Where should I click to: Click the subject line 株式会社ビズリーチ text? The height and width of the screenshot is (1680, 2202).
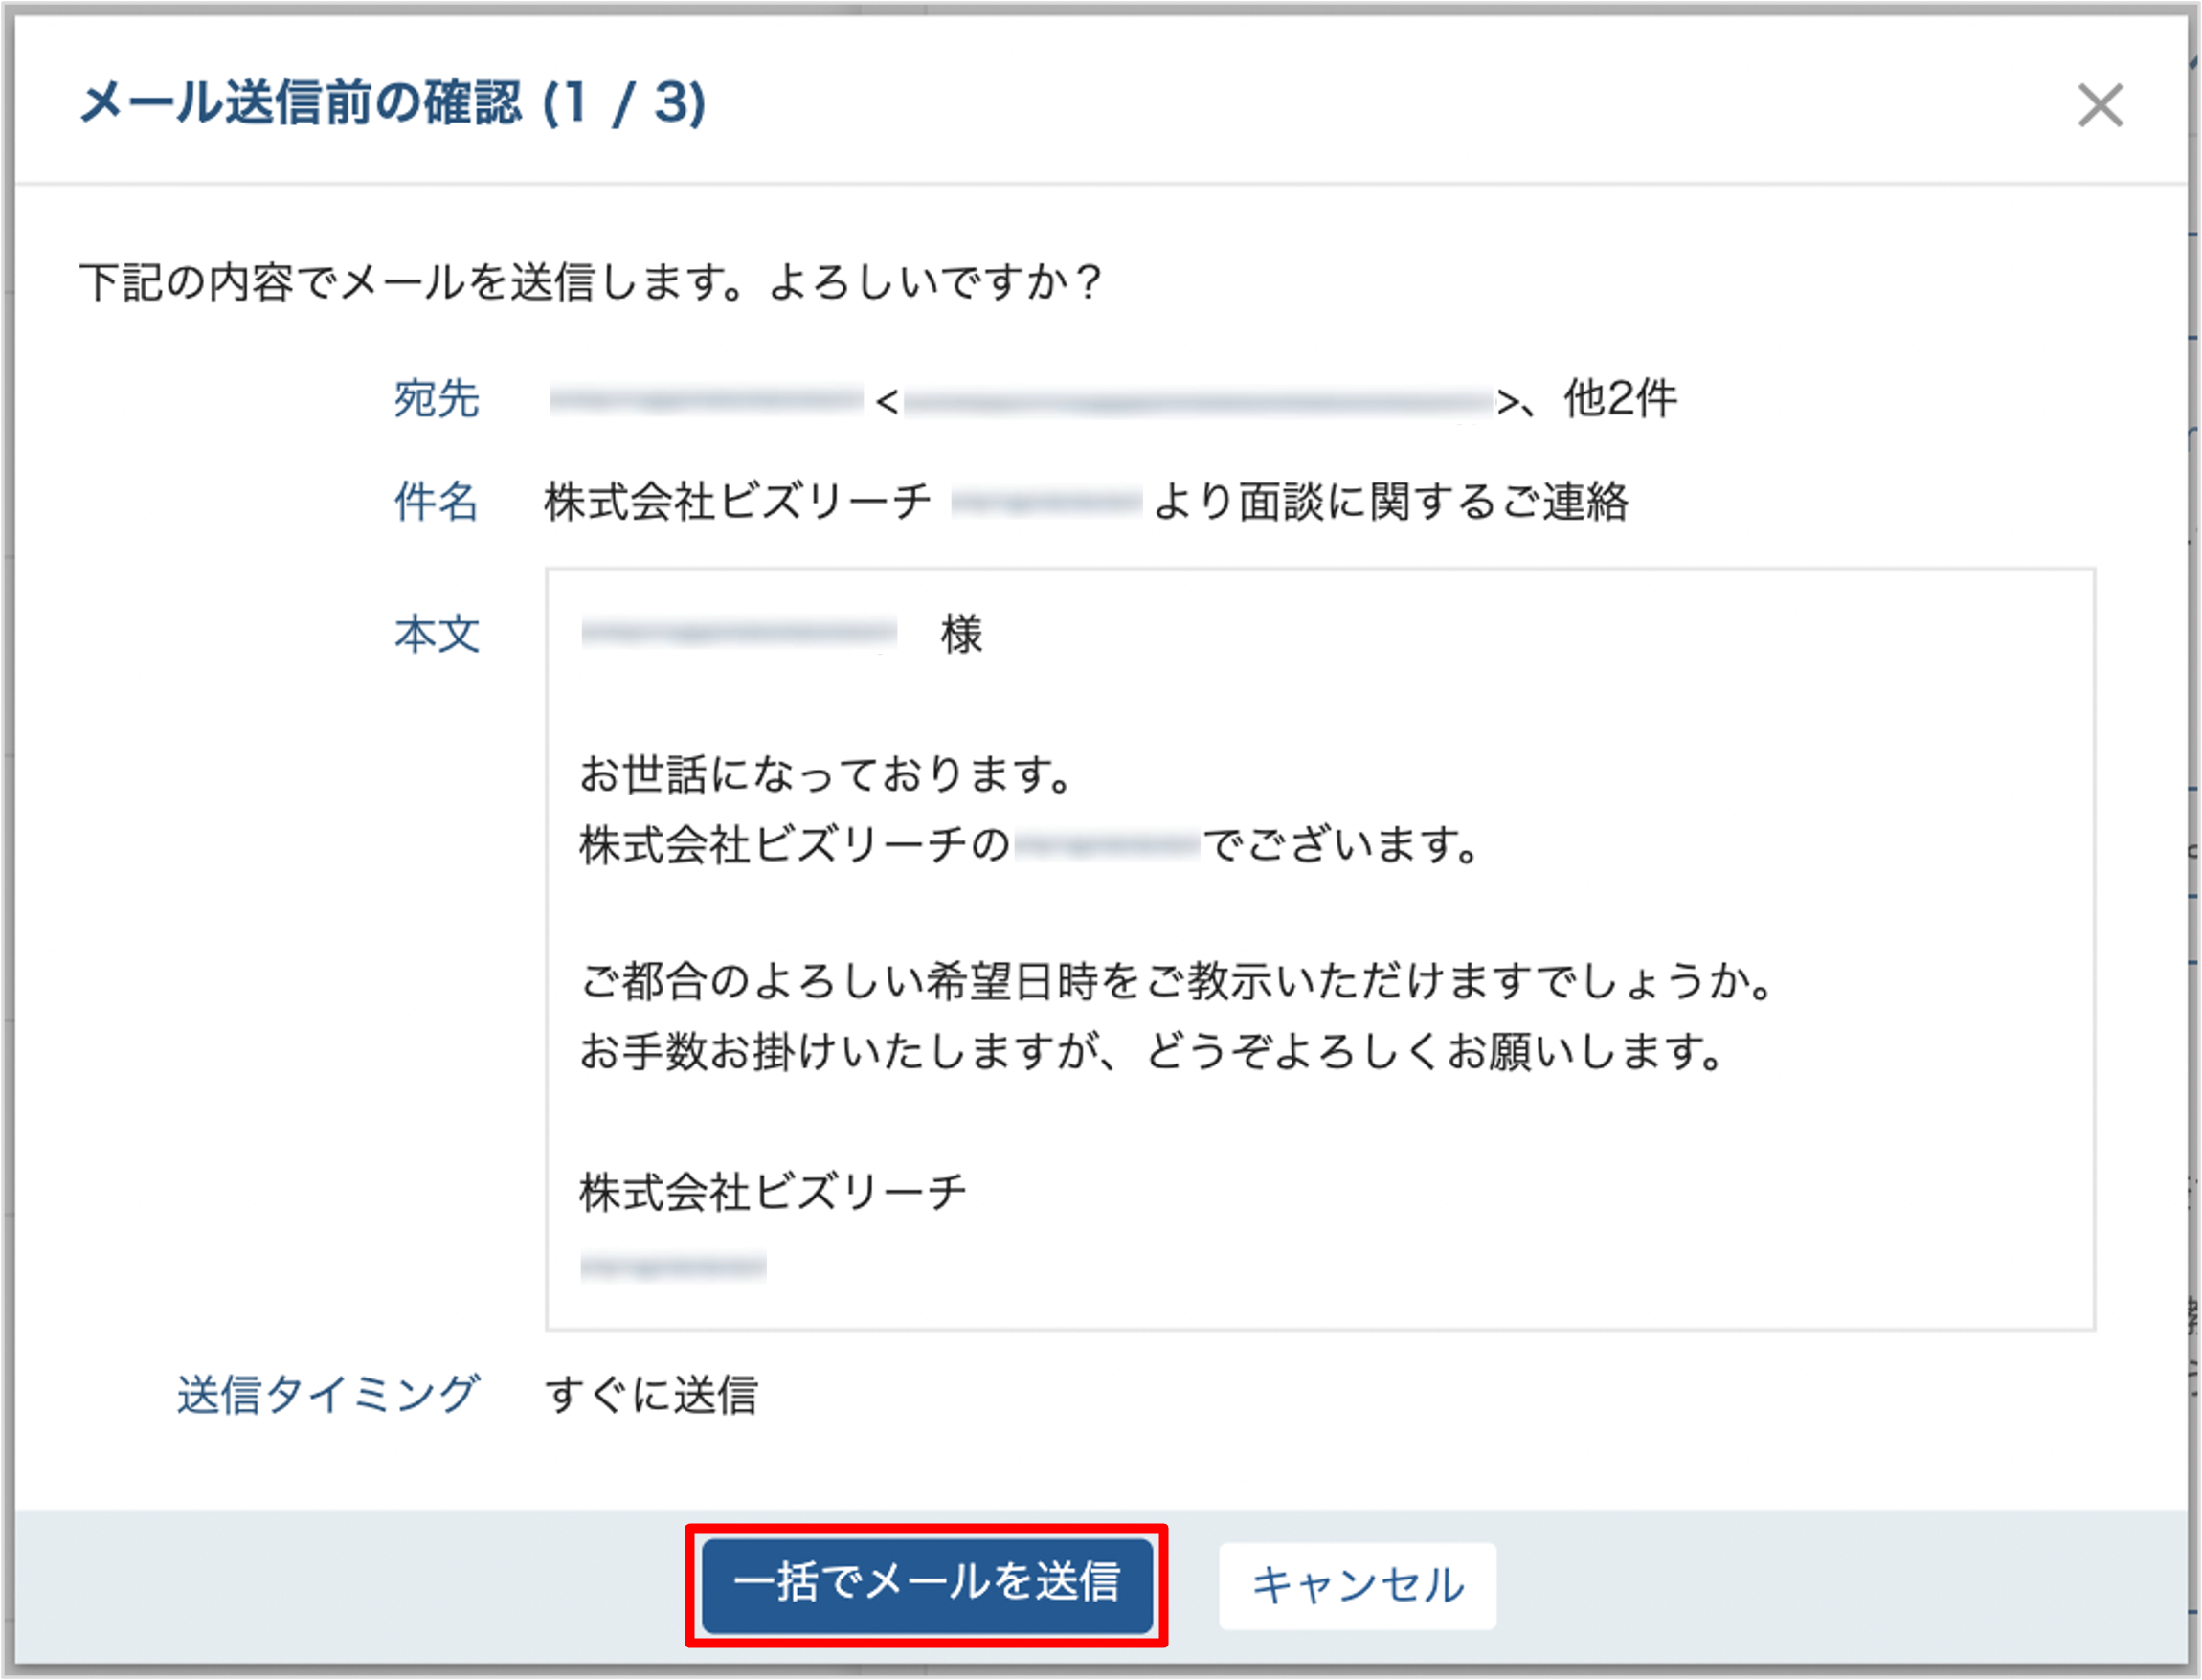click(x=738, y=501)
